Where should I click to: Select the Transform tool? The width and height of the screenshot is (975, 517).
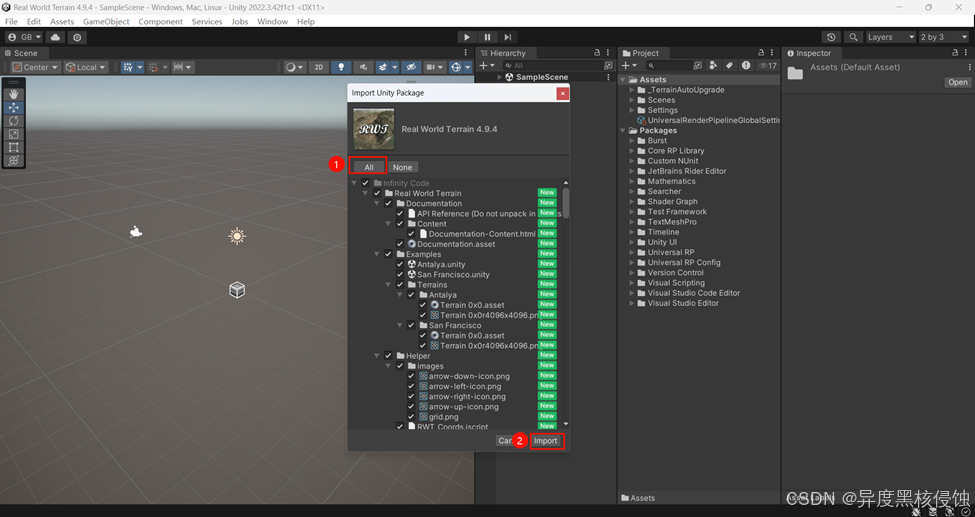[x=13, y=161]
